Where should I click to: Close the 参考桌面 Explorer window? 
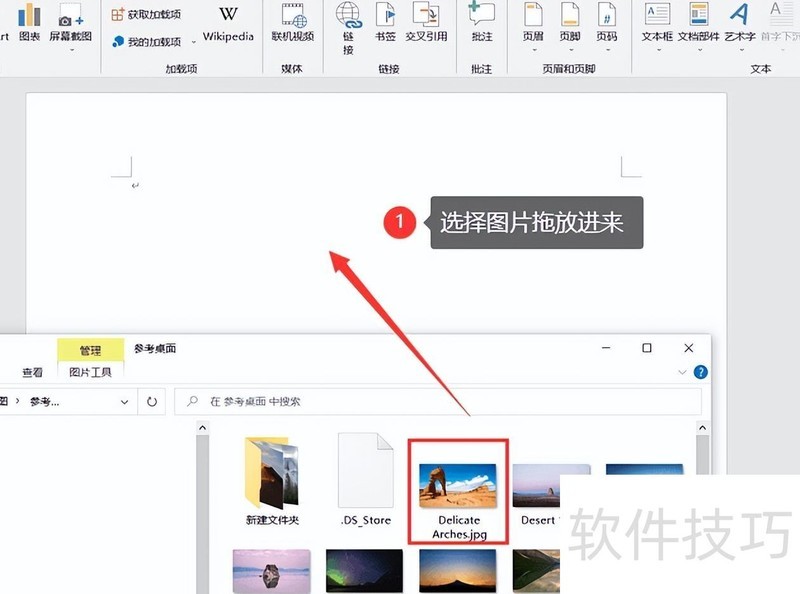[x=688, y=348]
